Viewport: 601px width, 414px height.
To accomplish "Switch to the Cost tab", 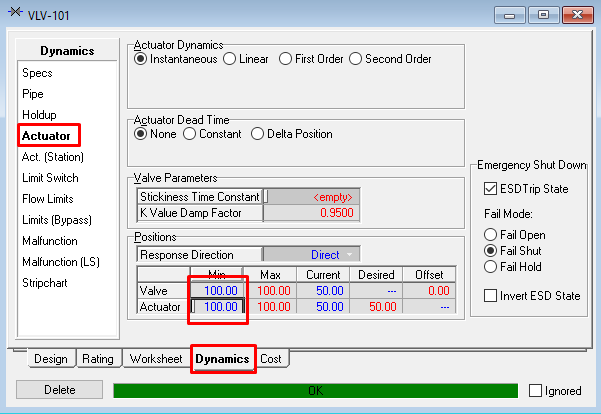I will [x=271, y=359].
